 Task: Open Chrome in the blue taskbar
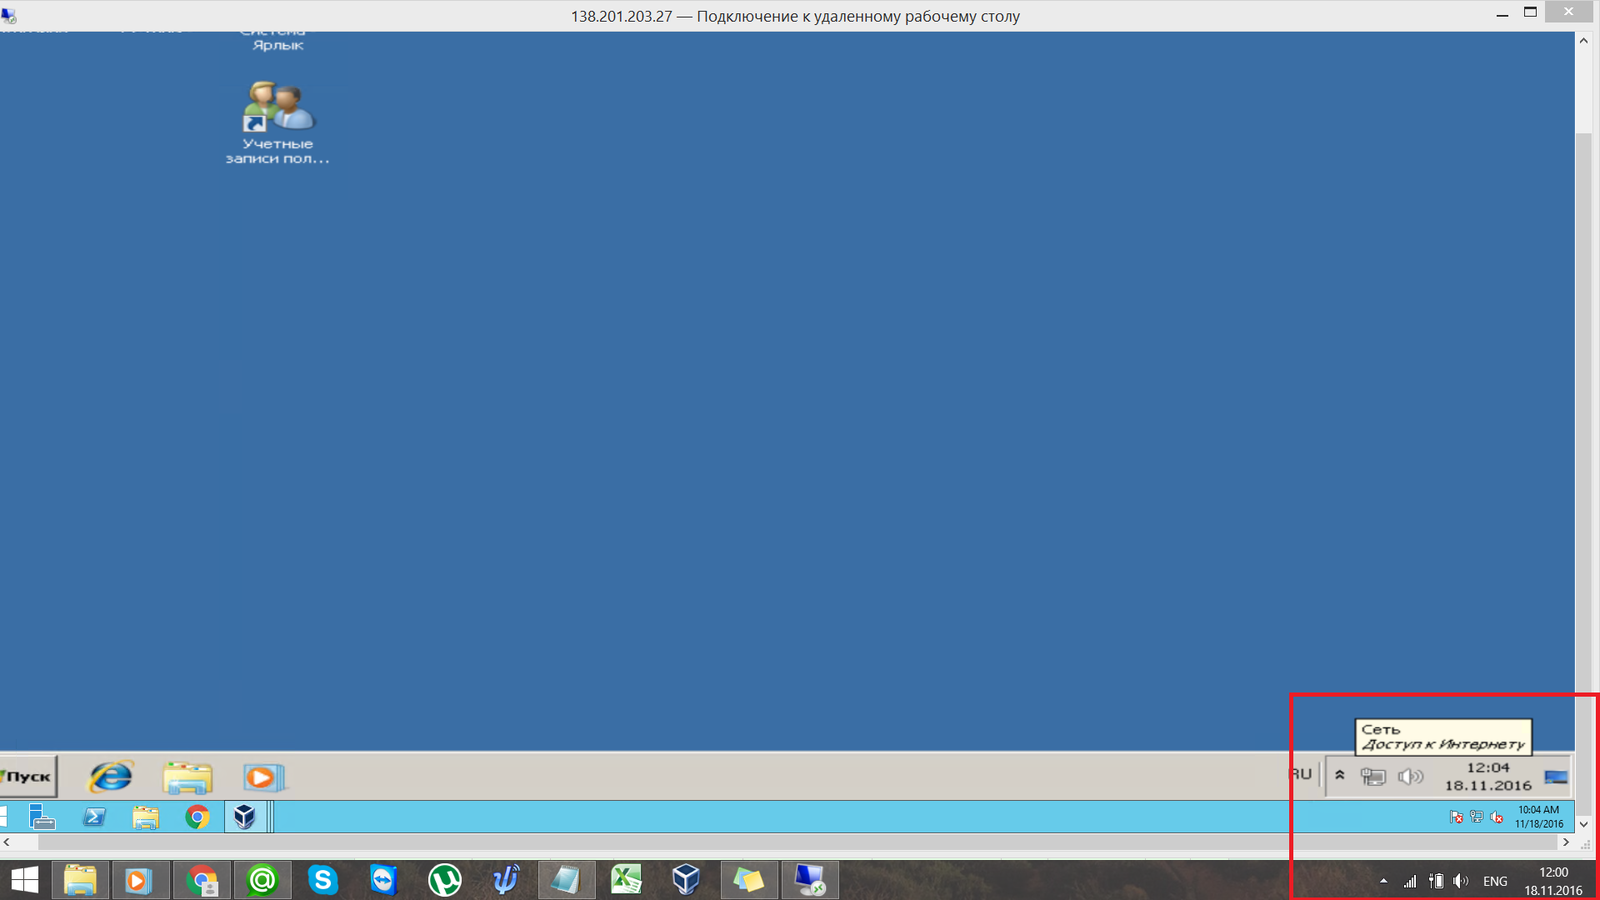point(198,817)
